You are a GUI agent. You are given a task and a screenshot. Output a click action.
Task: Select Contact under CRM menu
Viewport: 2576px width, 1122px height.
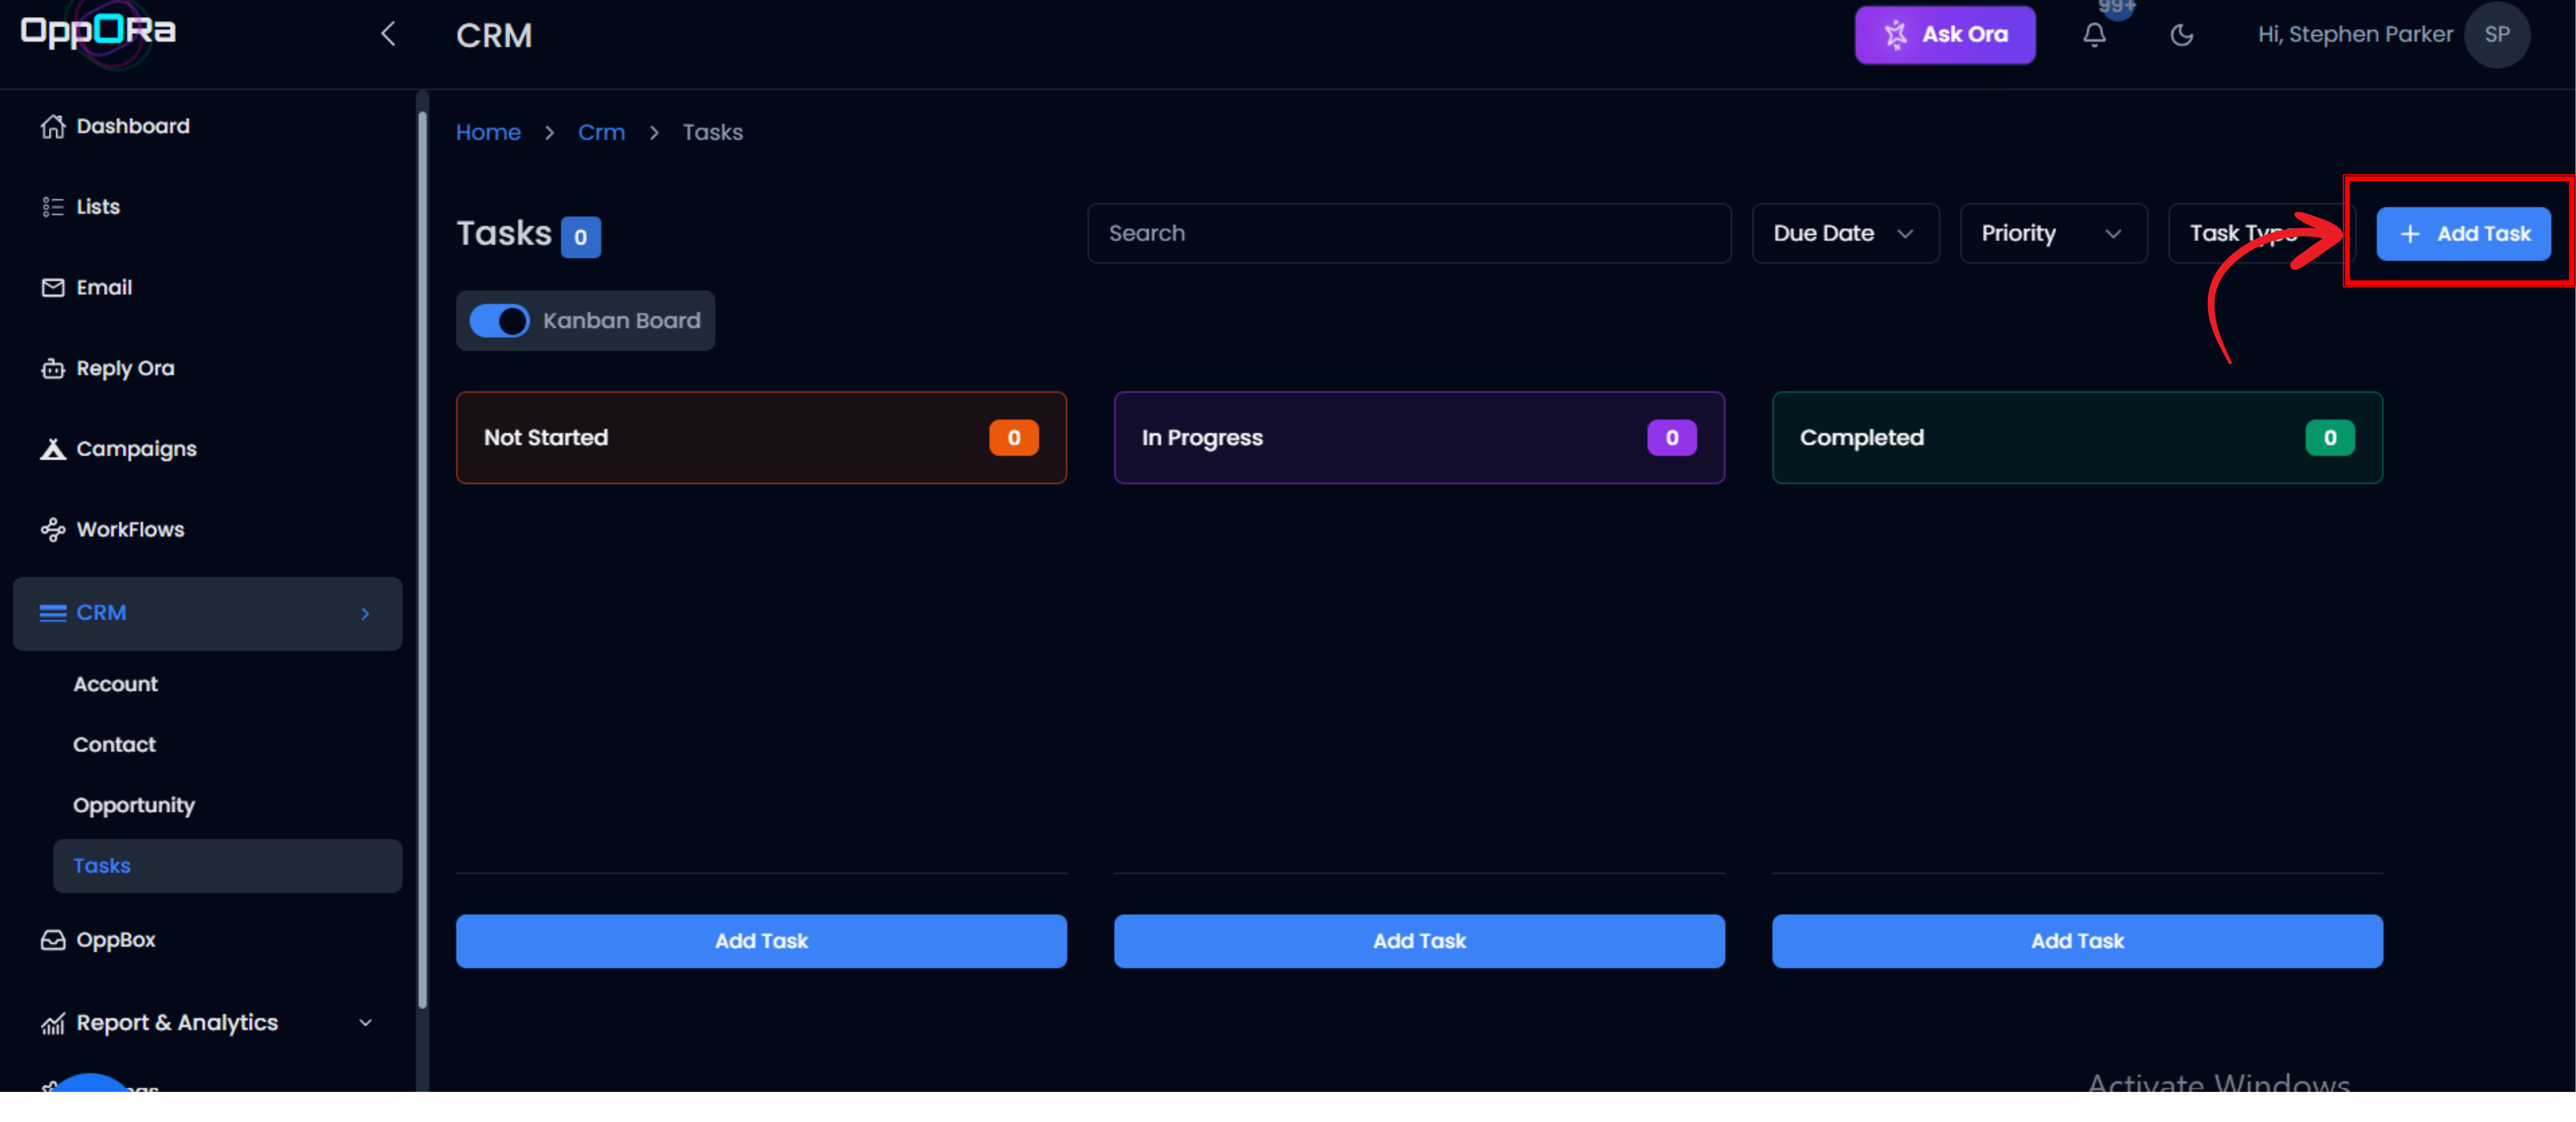[x=114, y=744]
